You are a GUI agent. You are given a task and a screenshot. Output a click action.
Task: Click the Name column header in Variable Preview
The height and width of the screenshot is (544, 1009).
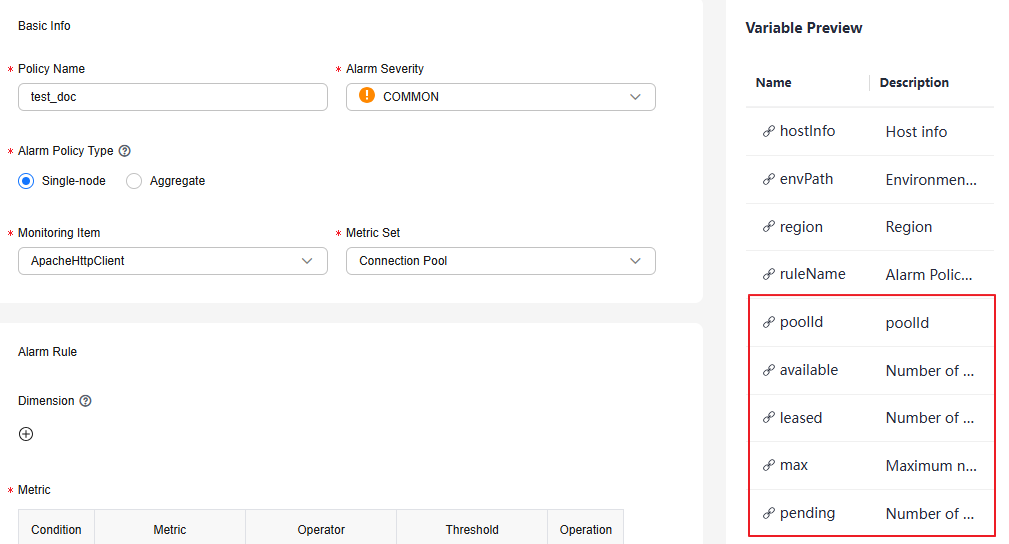(x=773, y=82)
